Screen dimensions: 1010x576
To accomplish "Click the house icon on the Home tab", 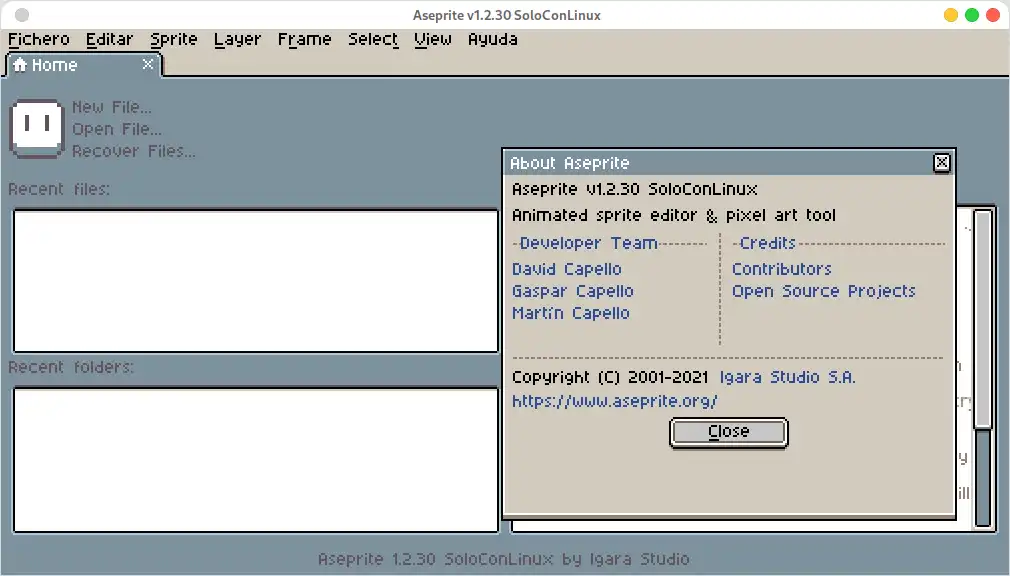I will (x=20, y=64).
